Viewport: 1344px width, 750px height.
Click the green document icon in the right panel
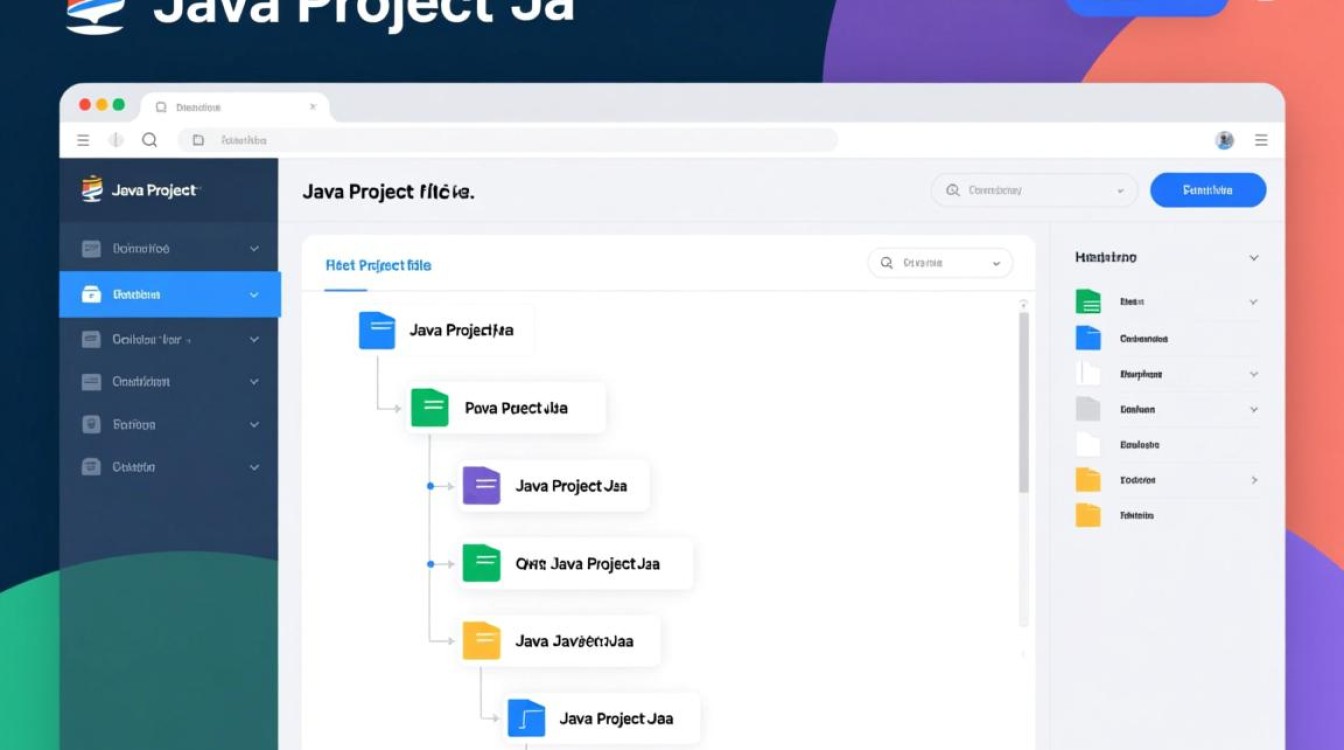click(x=1088, y=301)
